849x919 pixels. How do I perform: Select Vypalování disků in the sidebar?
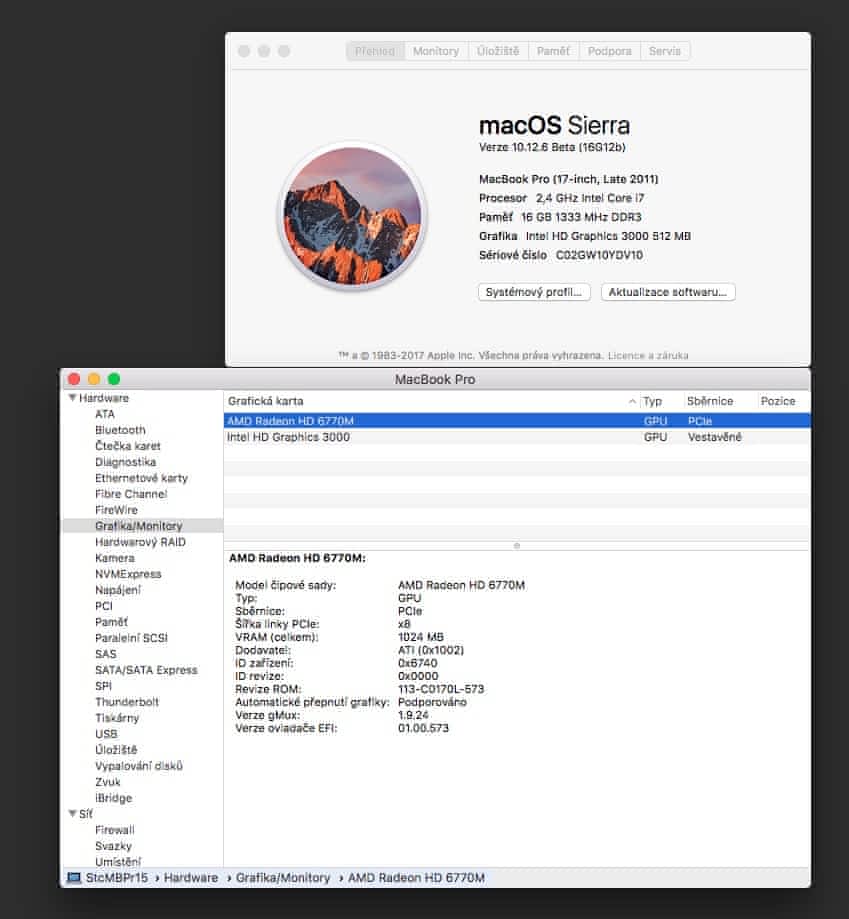pos(139,766)
